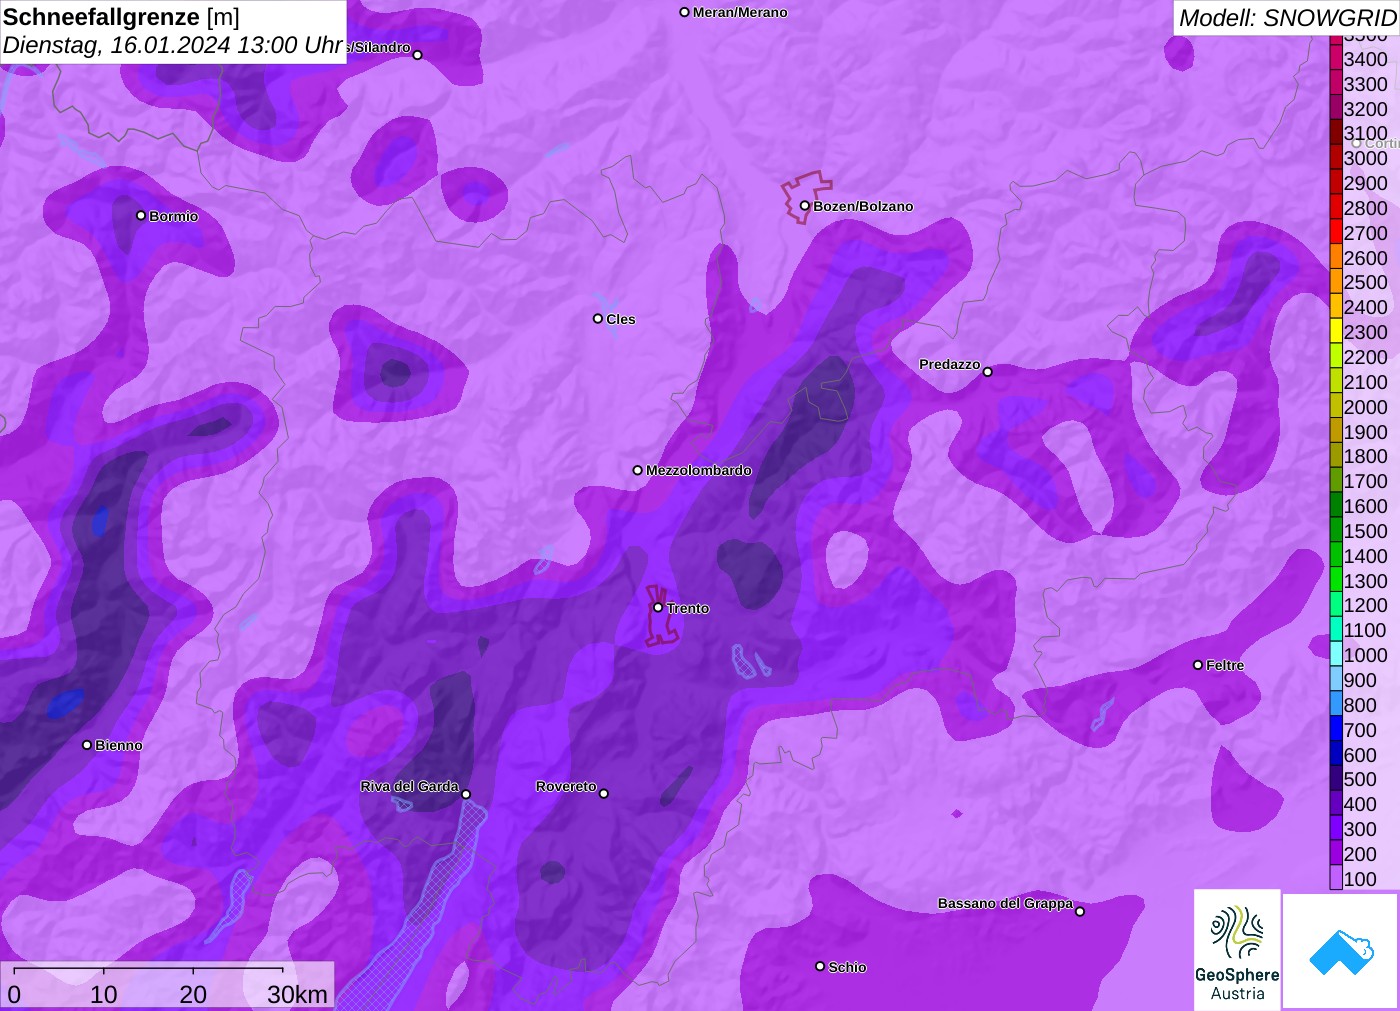Image resolution: width=1400 pixels, height=1011 pixels.
Task: Select the 3400 m legend swatch
Action: 1336,59
